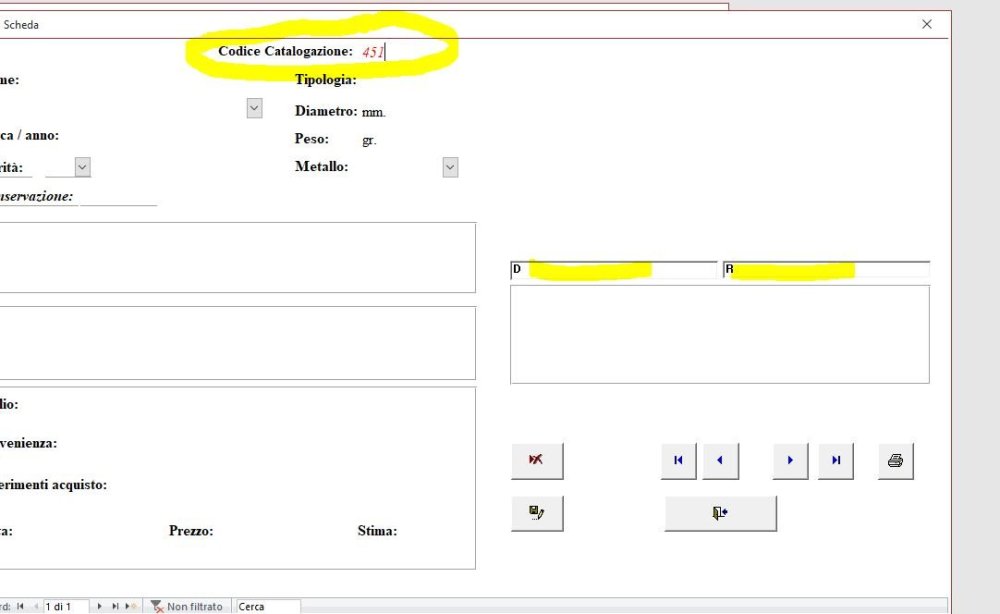This screenshot has width=1000, height=614.
Task: Go to first record using form button
Action: [678, 460]
